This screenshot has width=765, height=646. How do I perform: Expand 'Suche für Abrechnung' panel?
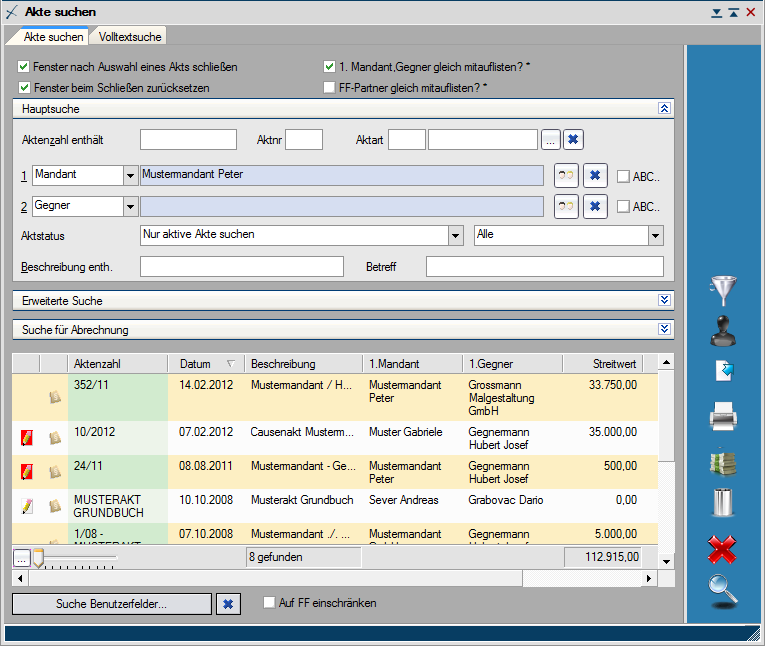(x=664, y=329)
